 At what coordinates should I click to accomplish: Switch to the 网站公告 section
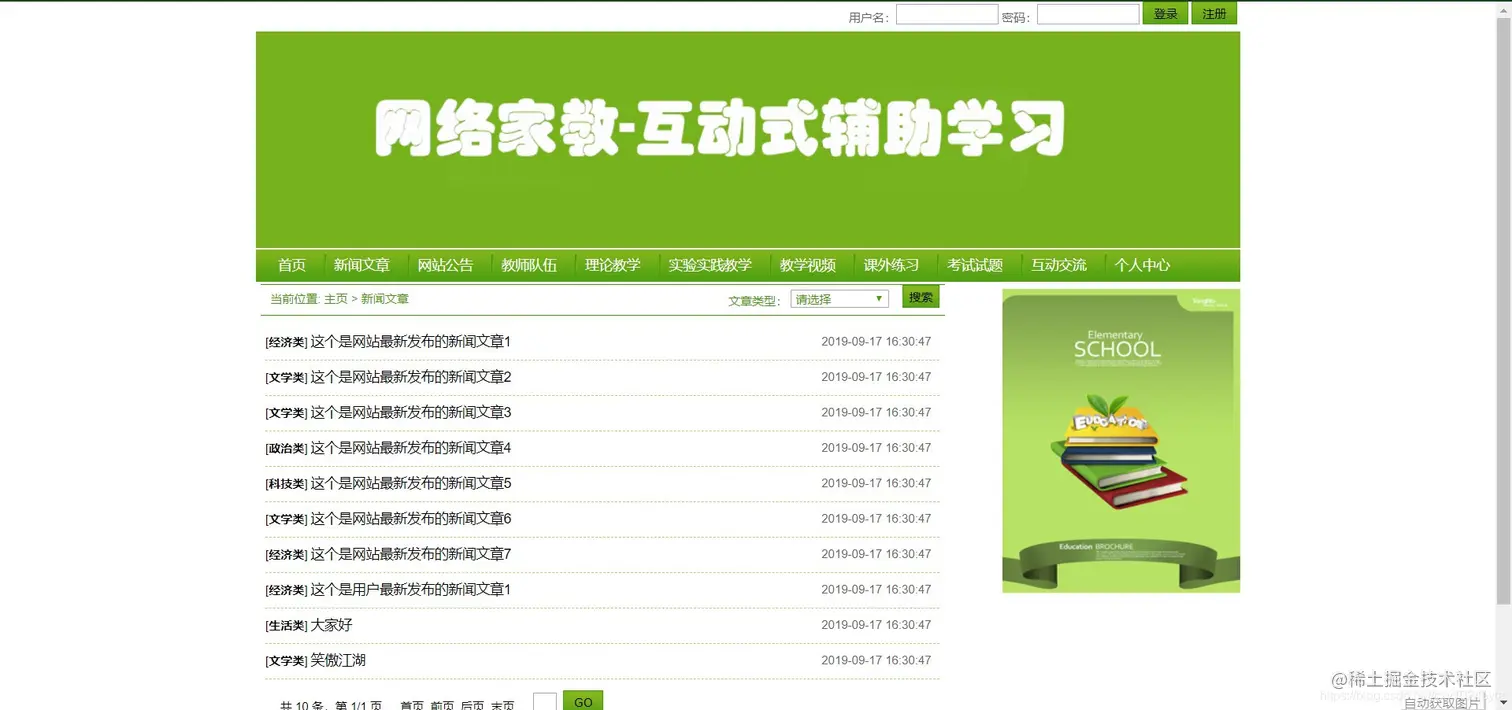click(x=446, y=264)
